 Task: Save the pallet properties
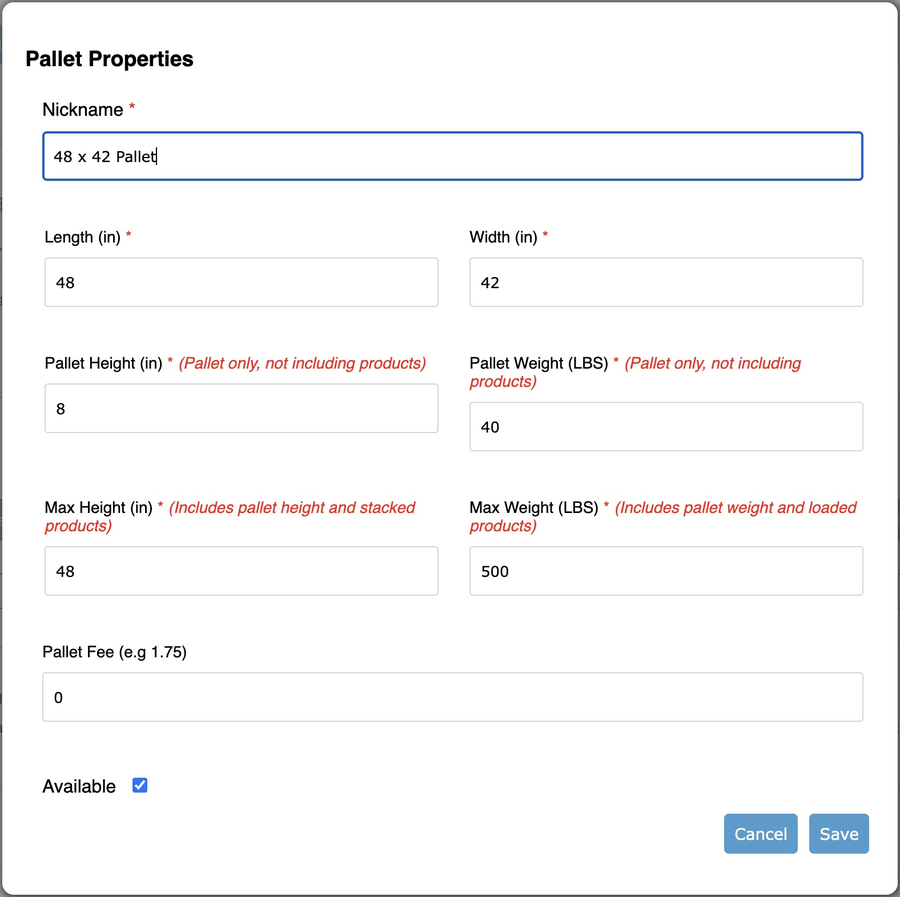838,834
